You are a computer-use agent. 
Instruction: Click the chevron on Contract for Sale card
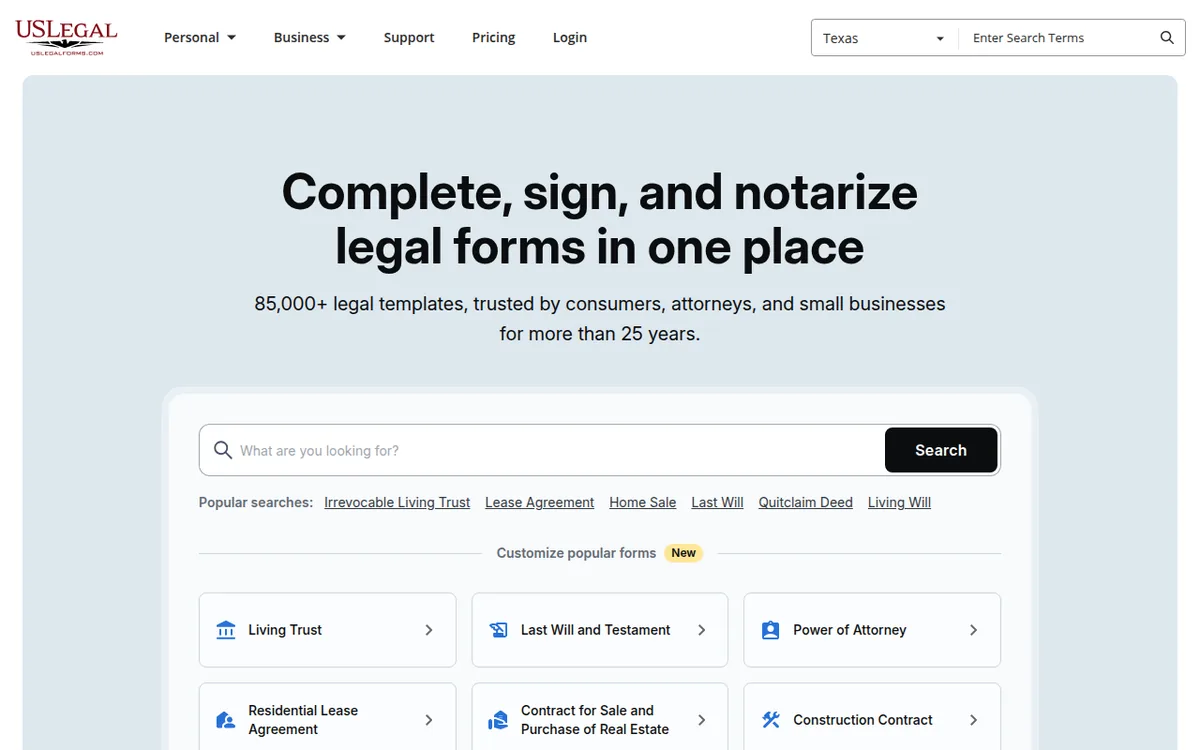(701, 720)
